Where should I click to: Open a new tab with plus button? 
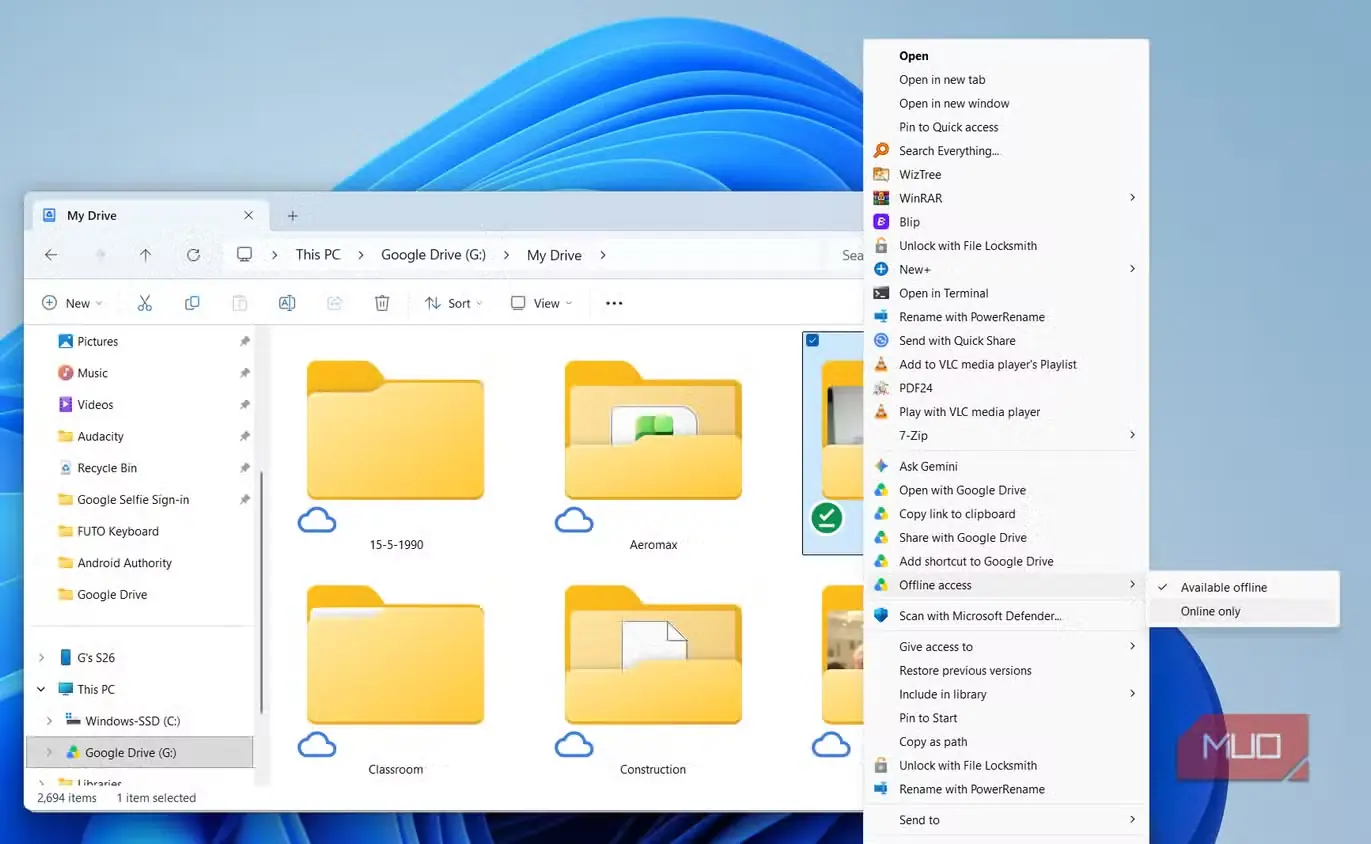point(293,215)
